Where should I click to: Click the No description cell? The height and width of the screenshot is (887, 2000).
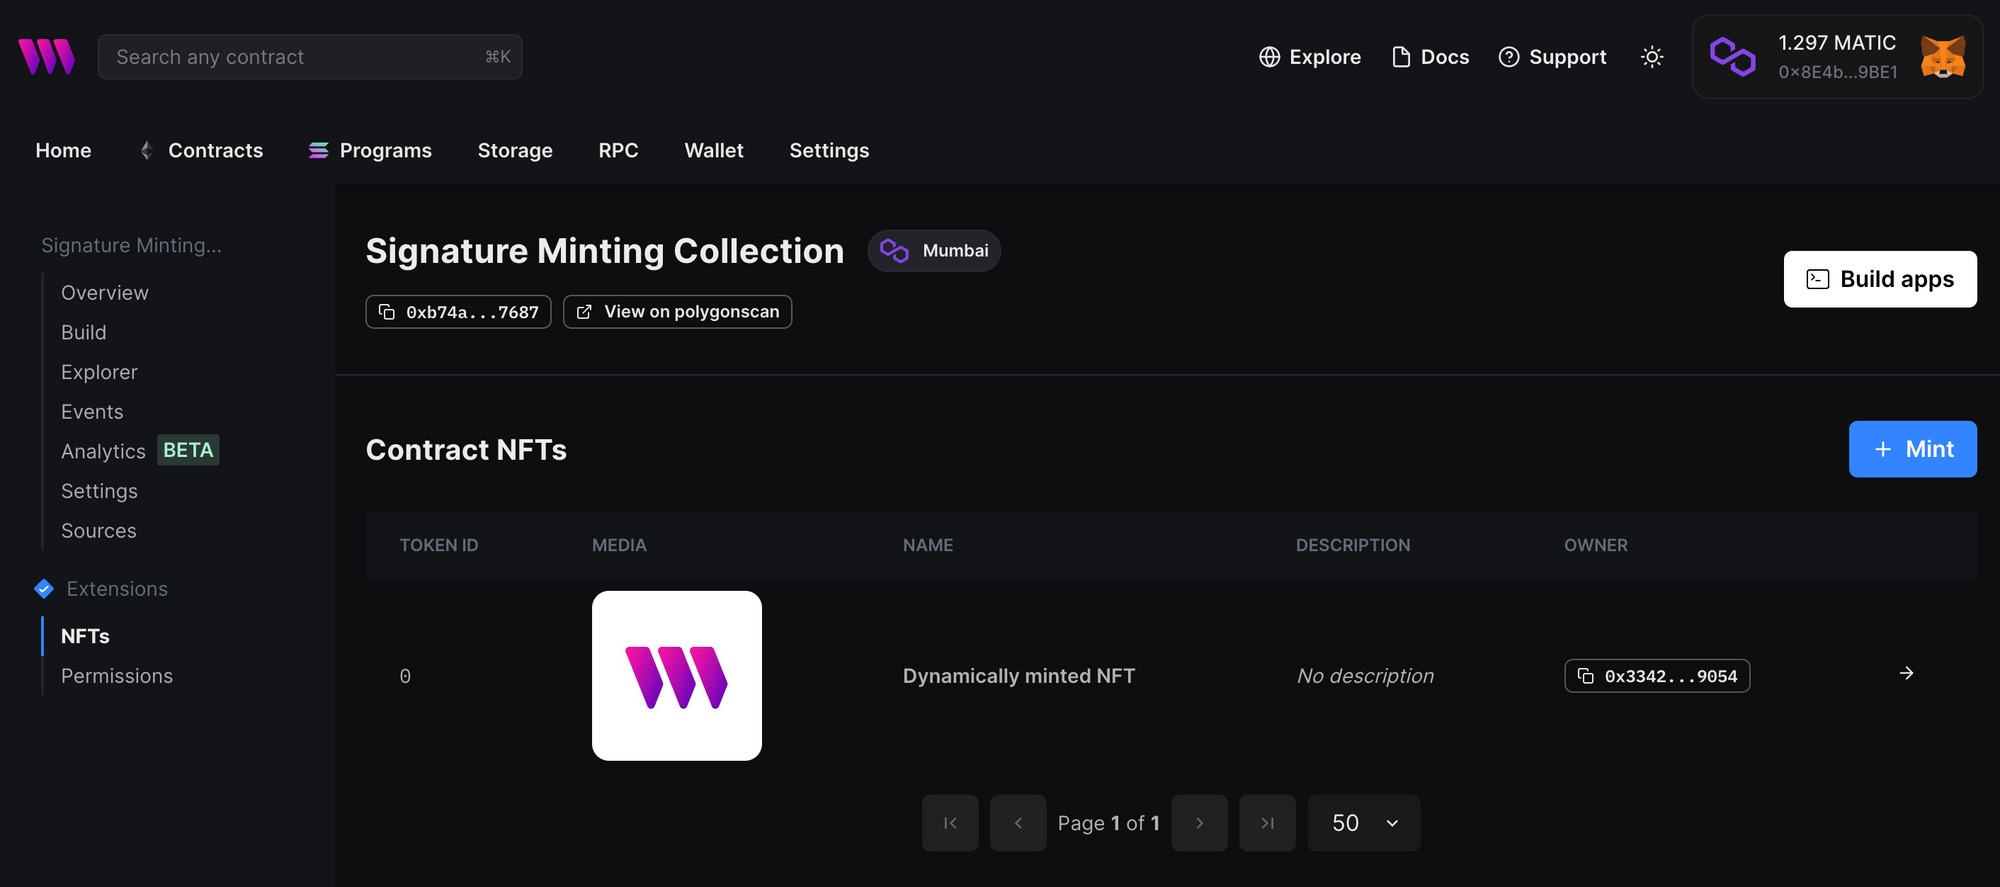pyautogui.click(x=1365, y=676)
